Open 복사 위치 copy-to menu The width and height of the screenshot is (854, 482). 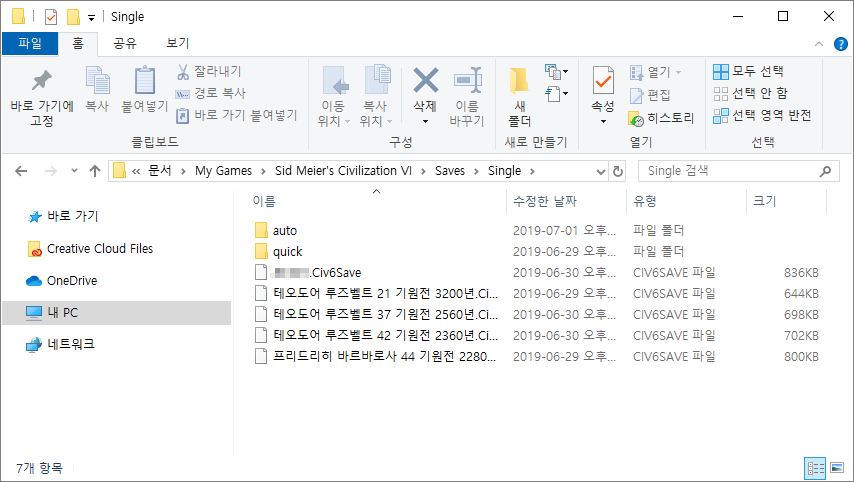(x=375, y=97)
